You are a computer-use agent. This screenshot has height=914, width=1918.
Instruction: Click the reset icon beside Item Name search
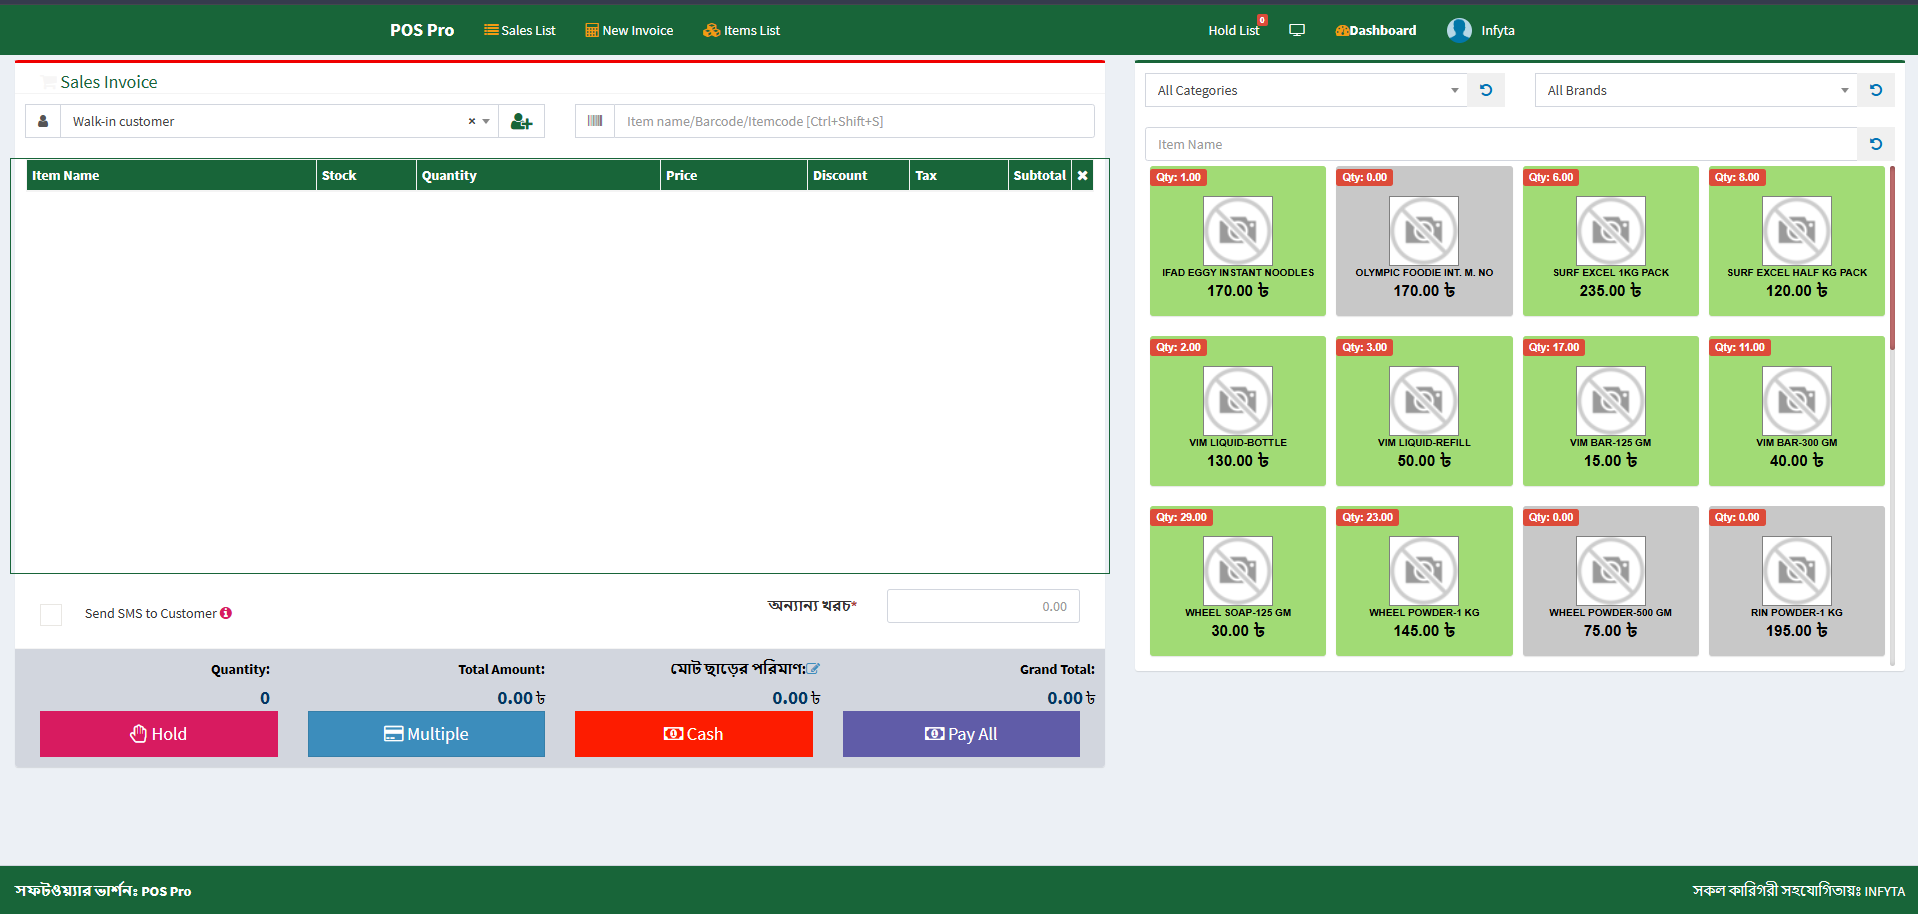(1876, 143)
